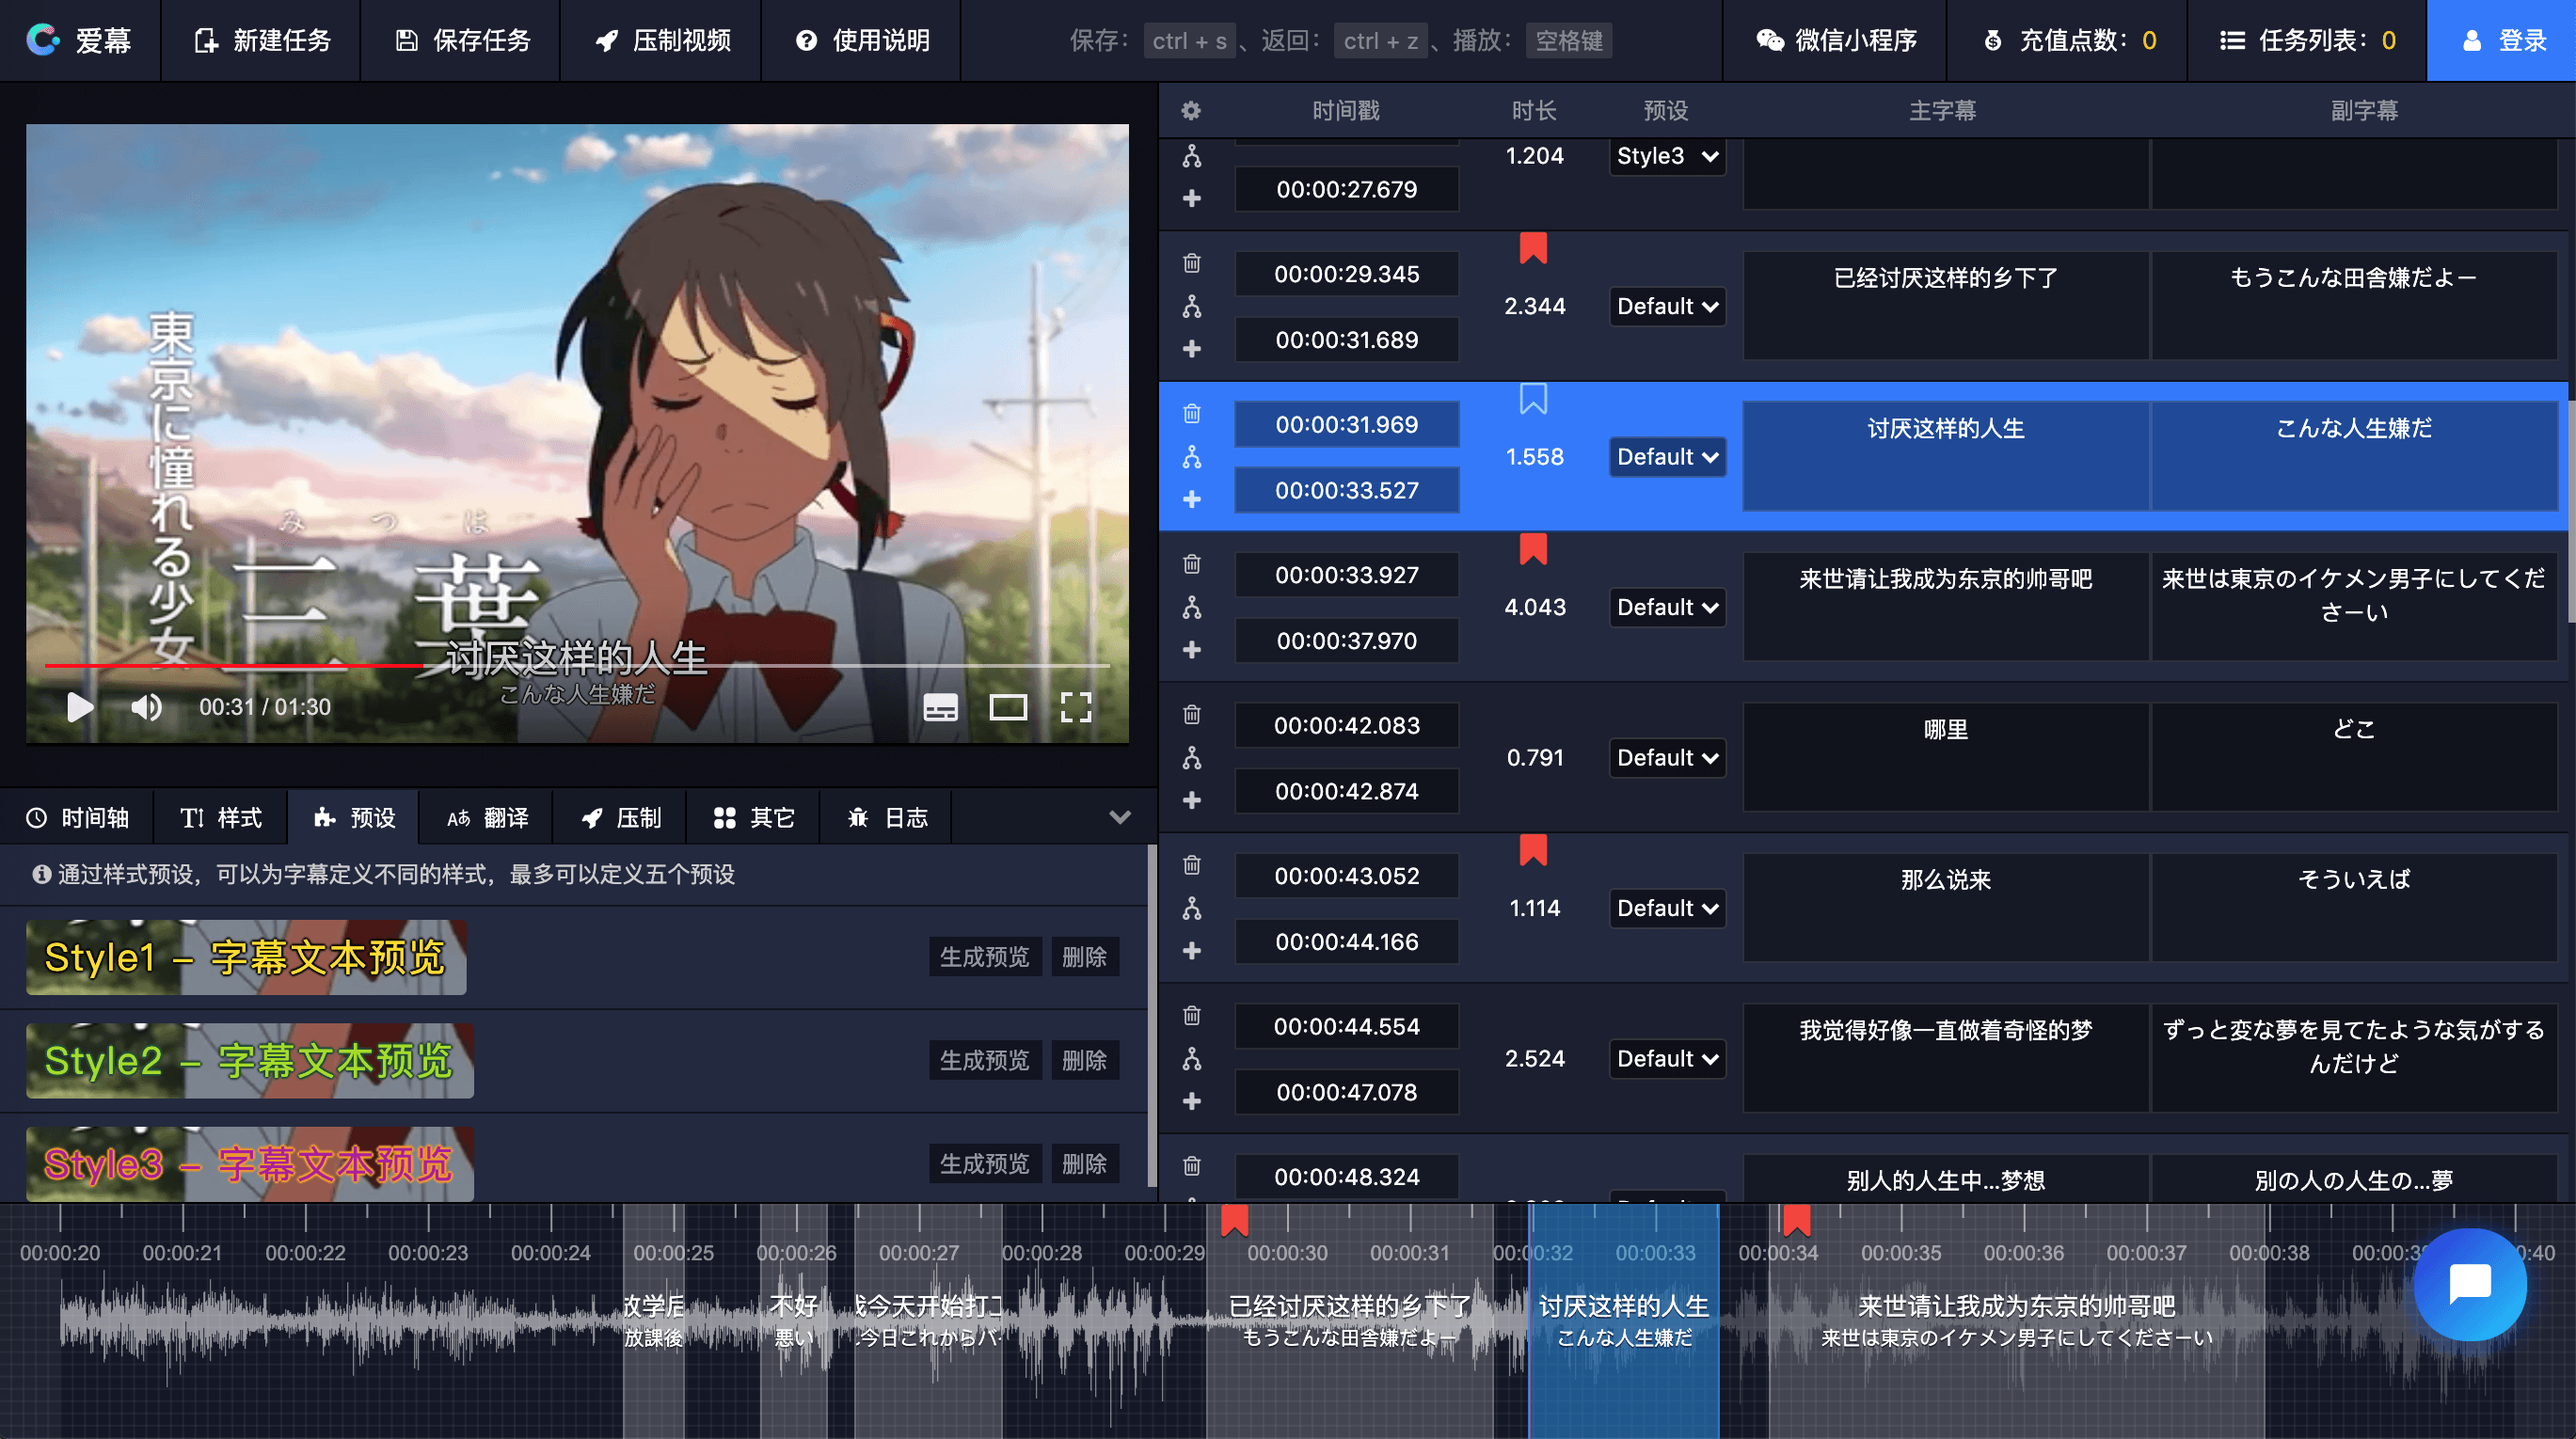Delete subtitle row at 00:00:29.345
2576x1439 pixels.
(1192, 263)
